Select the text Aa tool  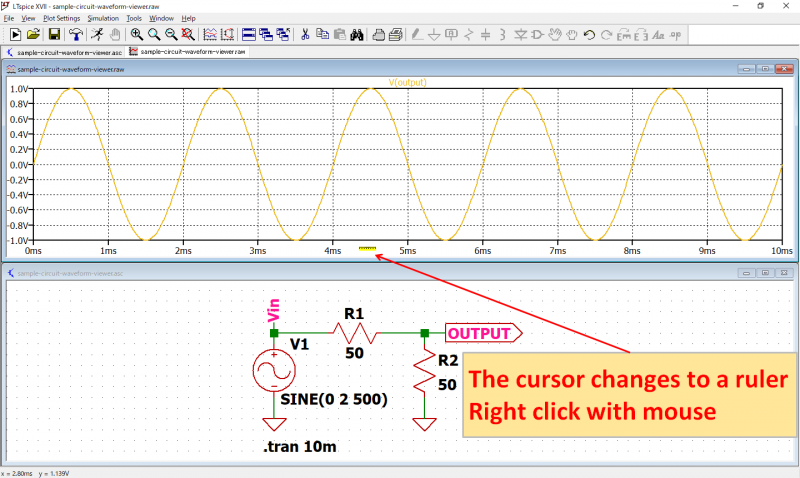(x=659, y=35)
